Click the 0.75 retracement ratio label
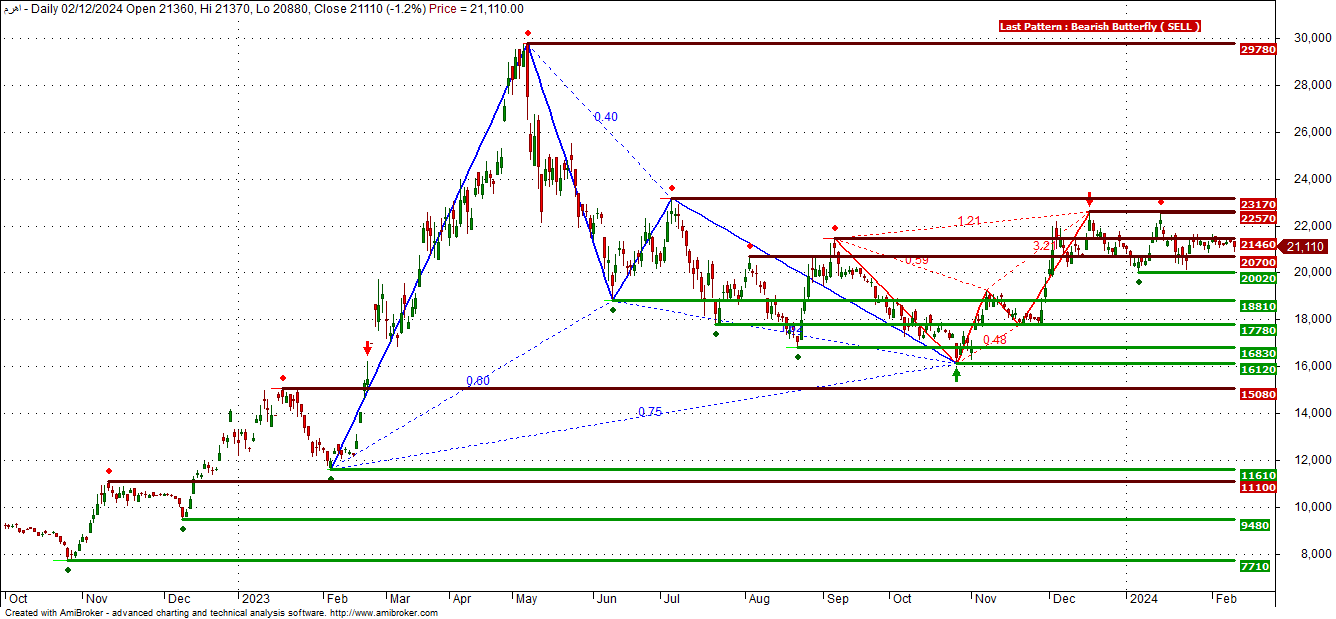The image size is (1336, 619). [650, 412]
